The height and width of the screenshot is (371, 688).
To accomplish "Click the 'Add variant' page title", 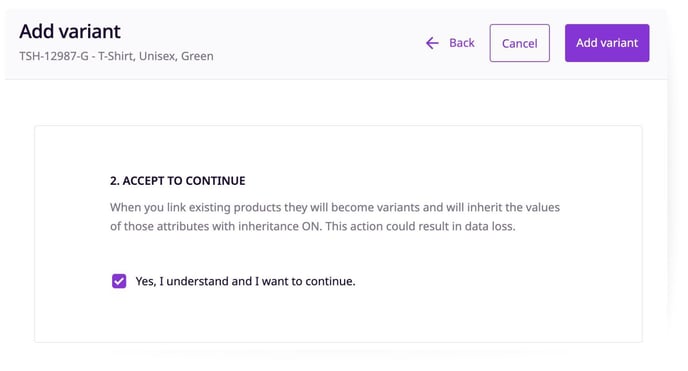I will [70, 32].
